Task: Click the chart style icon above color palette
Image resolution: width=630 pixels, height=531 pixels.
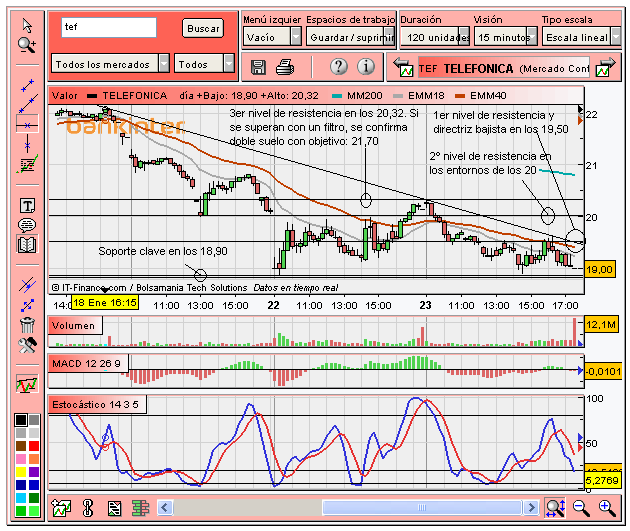Action: (27, 384)
